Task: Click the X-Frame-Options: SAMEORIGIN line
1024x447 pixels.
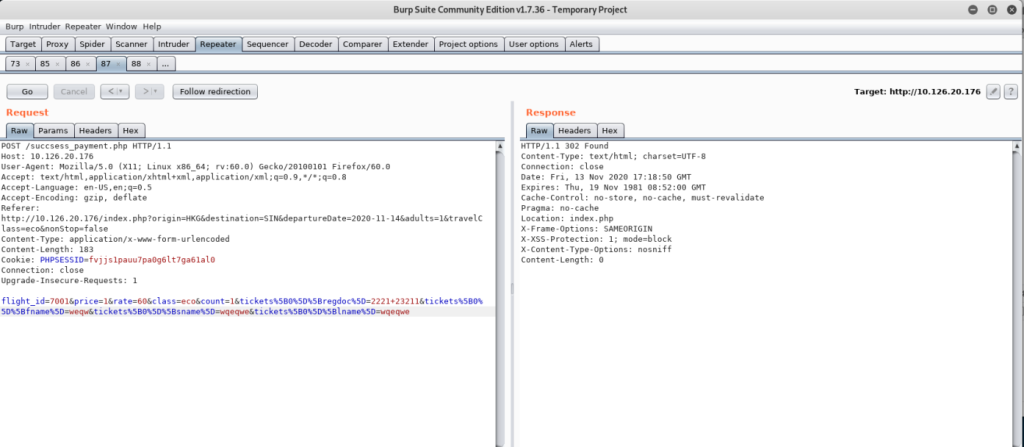Action: tap(585, 229)
